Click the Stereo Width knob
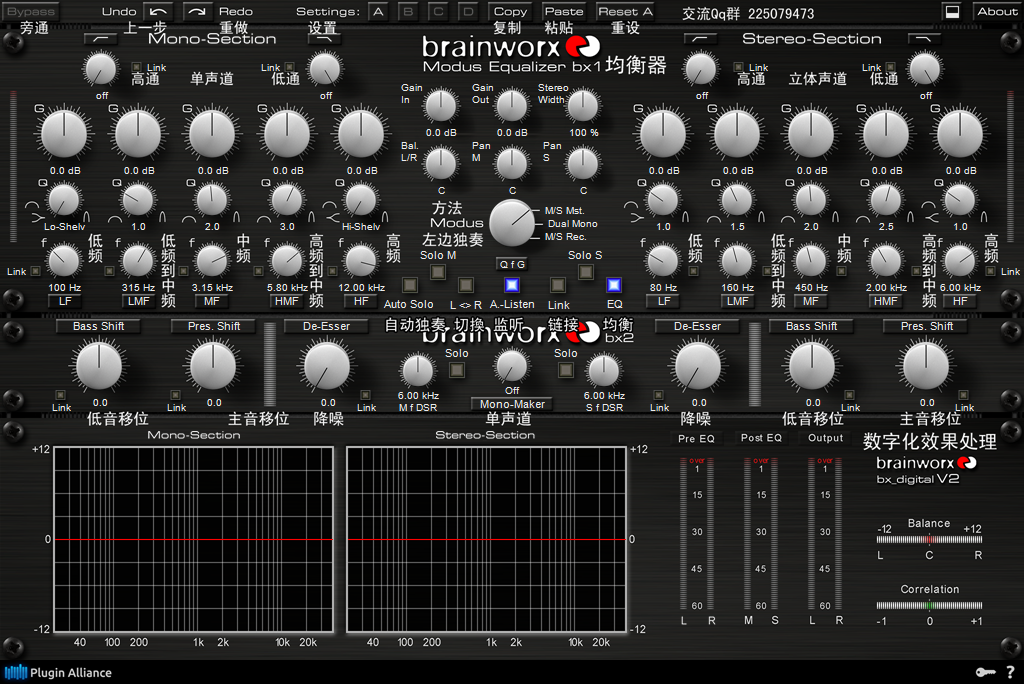This screenshot has height=684, width=1024. pyautogui.click(x=582, y=105)
